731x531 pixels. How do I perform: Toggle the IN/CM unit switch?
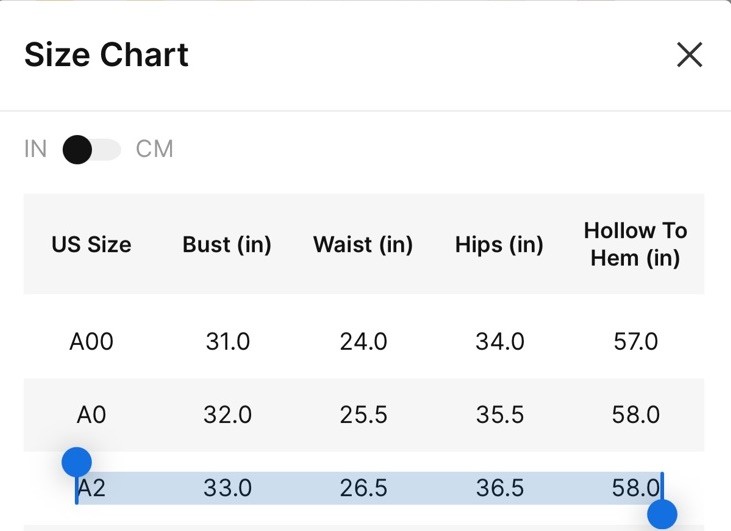tap(92, 150)
